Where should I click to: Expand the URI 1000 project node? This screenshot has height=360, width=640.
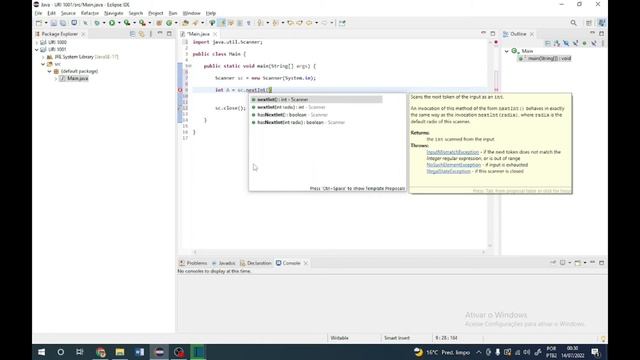coord(37,42)
